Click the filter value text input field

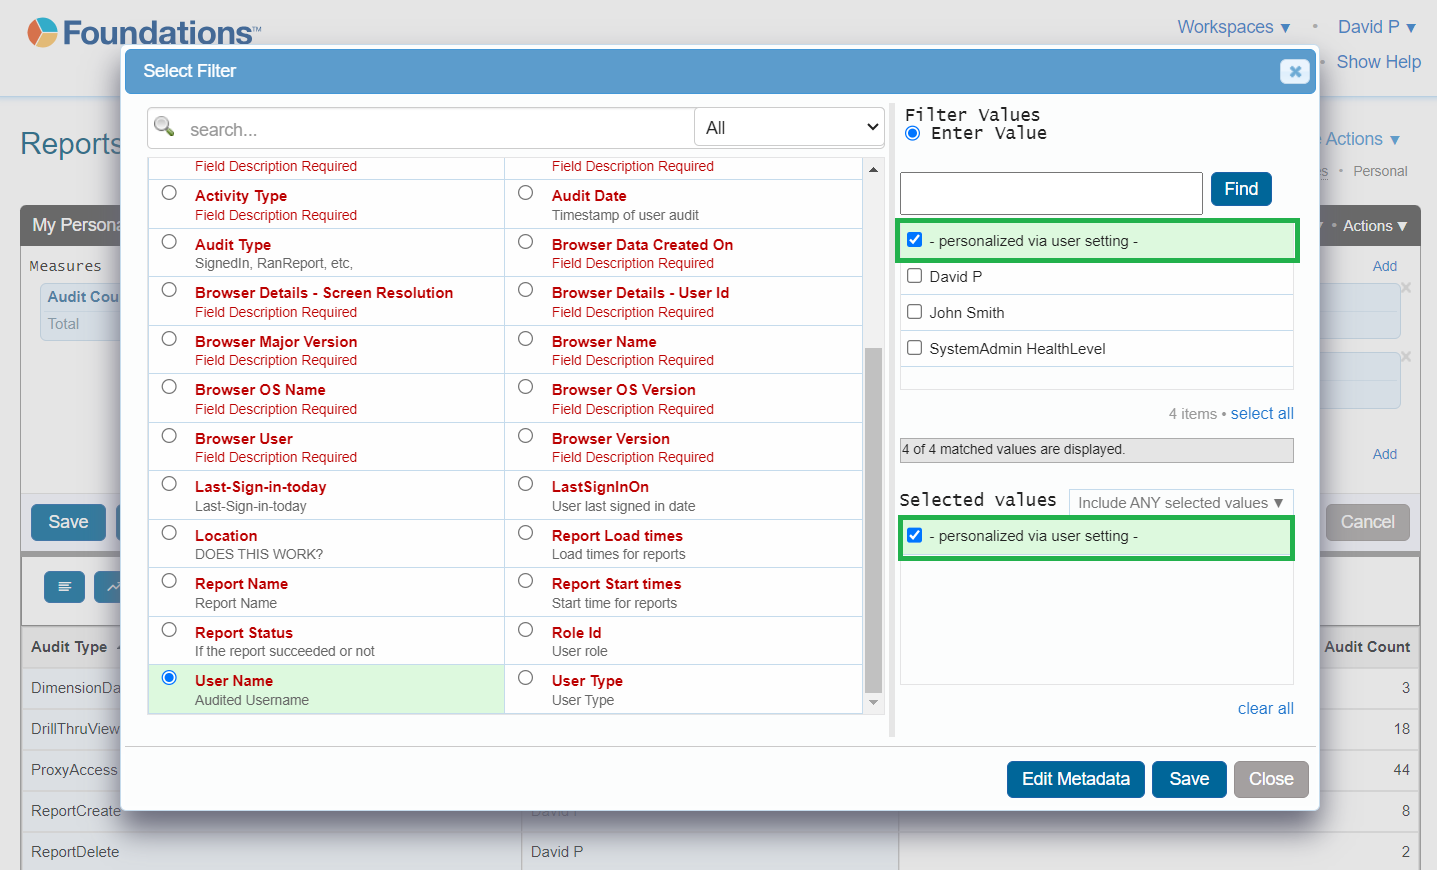point(1050,193)
